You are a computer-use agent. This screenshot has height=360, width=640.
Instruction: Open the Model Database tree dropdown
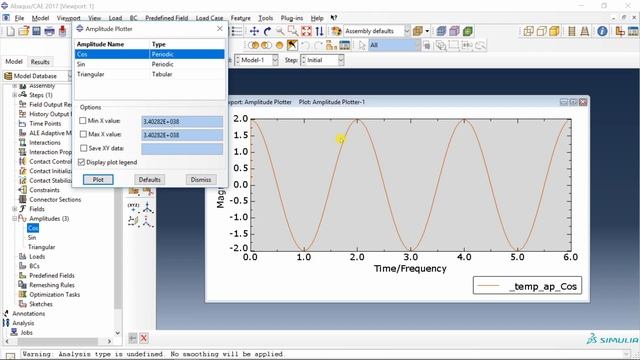pos(69,76)
